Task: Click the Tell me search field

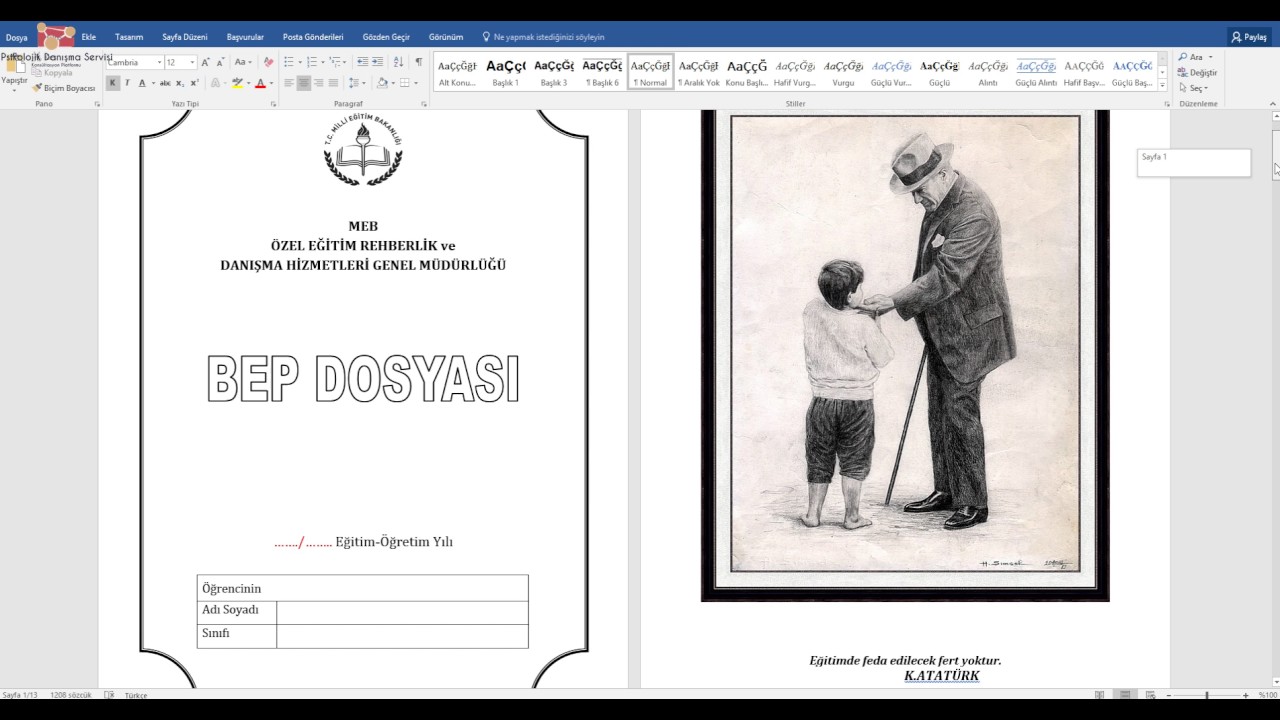Action: click(x=544, y=37)
